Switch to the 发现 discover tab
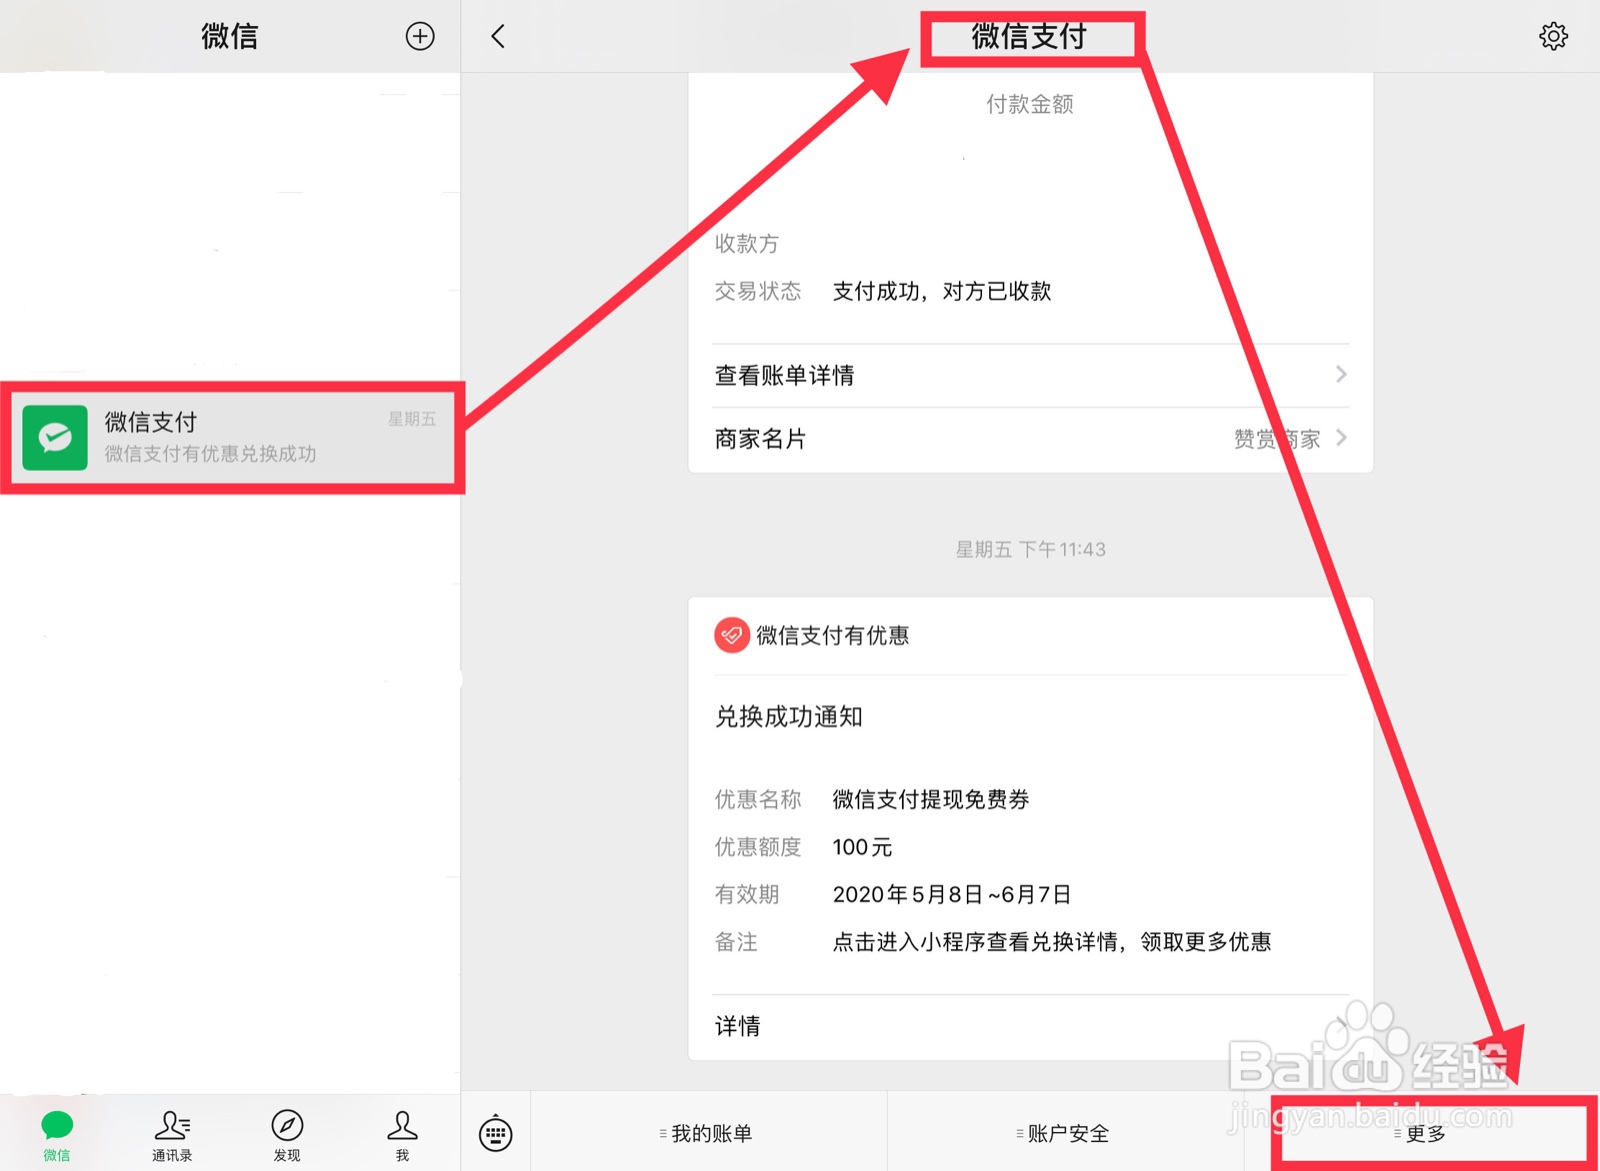1600x1171 pixels. pos(287,1135)
